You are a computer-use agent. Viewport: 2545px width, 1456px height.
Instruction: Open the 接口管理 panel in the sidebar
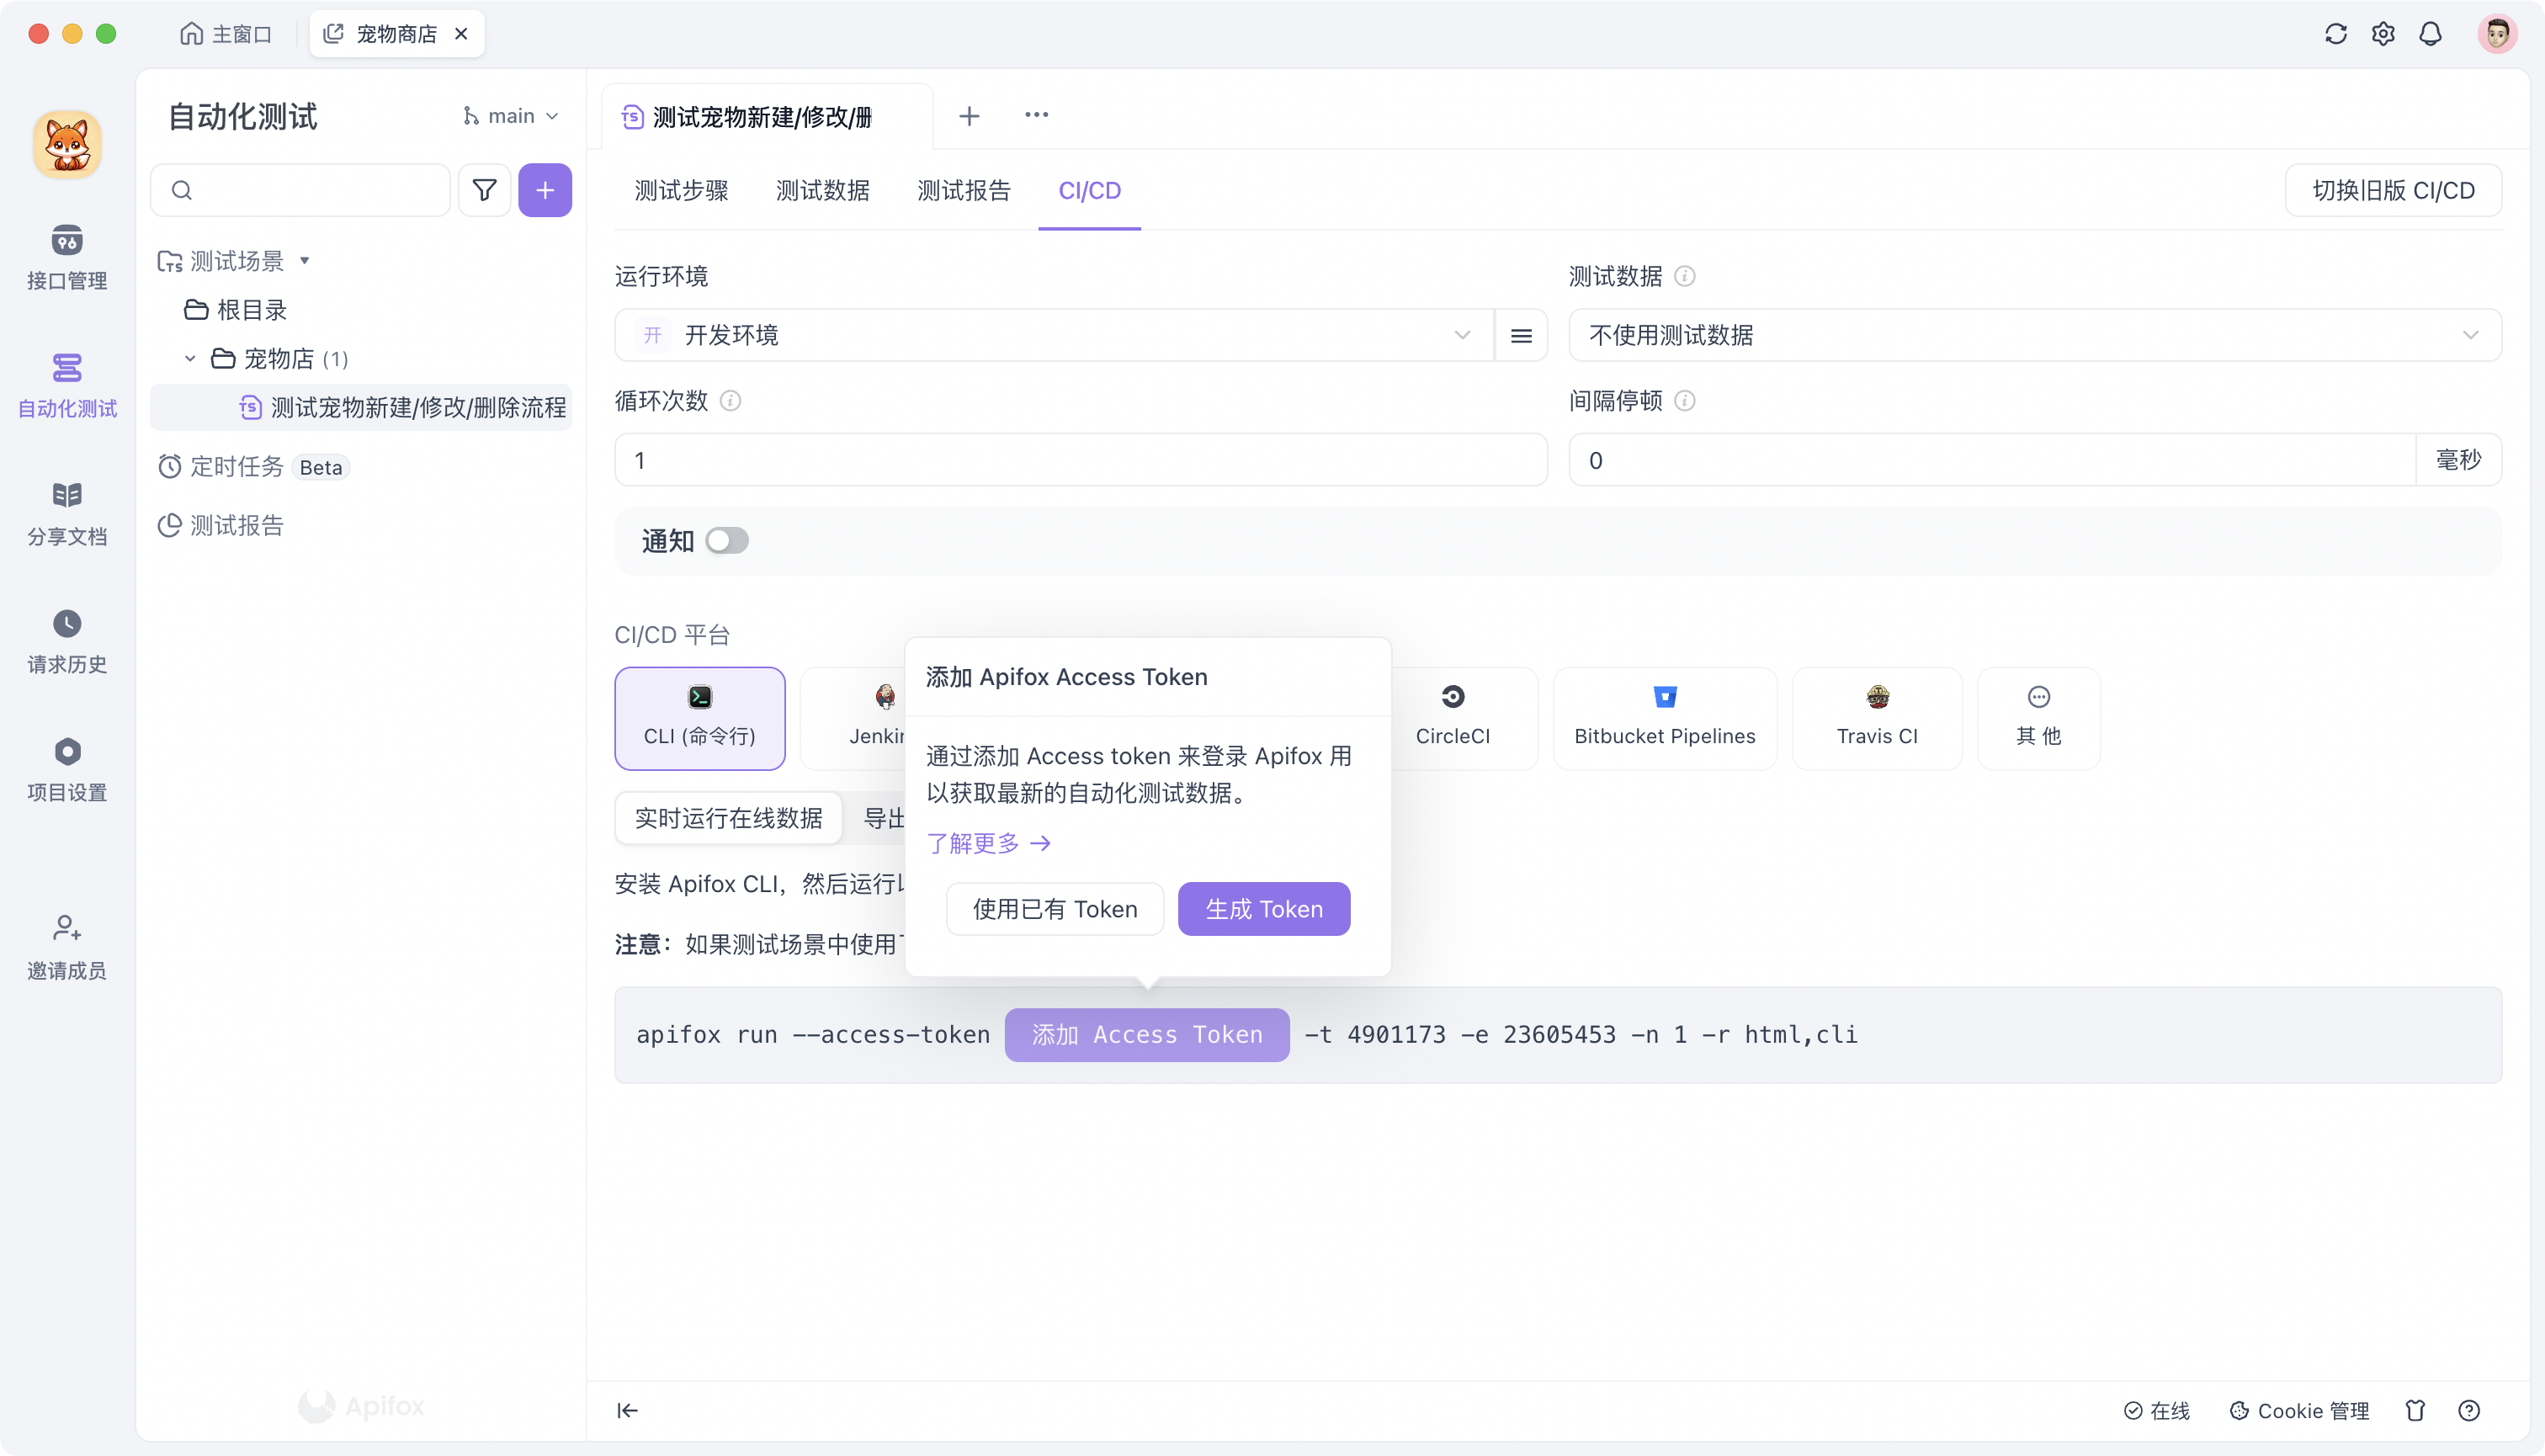coord(66,258)
